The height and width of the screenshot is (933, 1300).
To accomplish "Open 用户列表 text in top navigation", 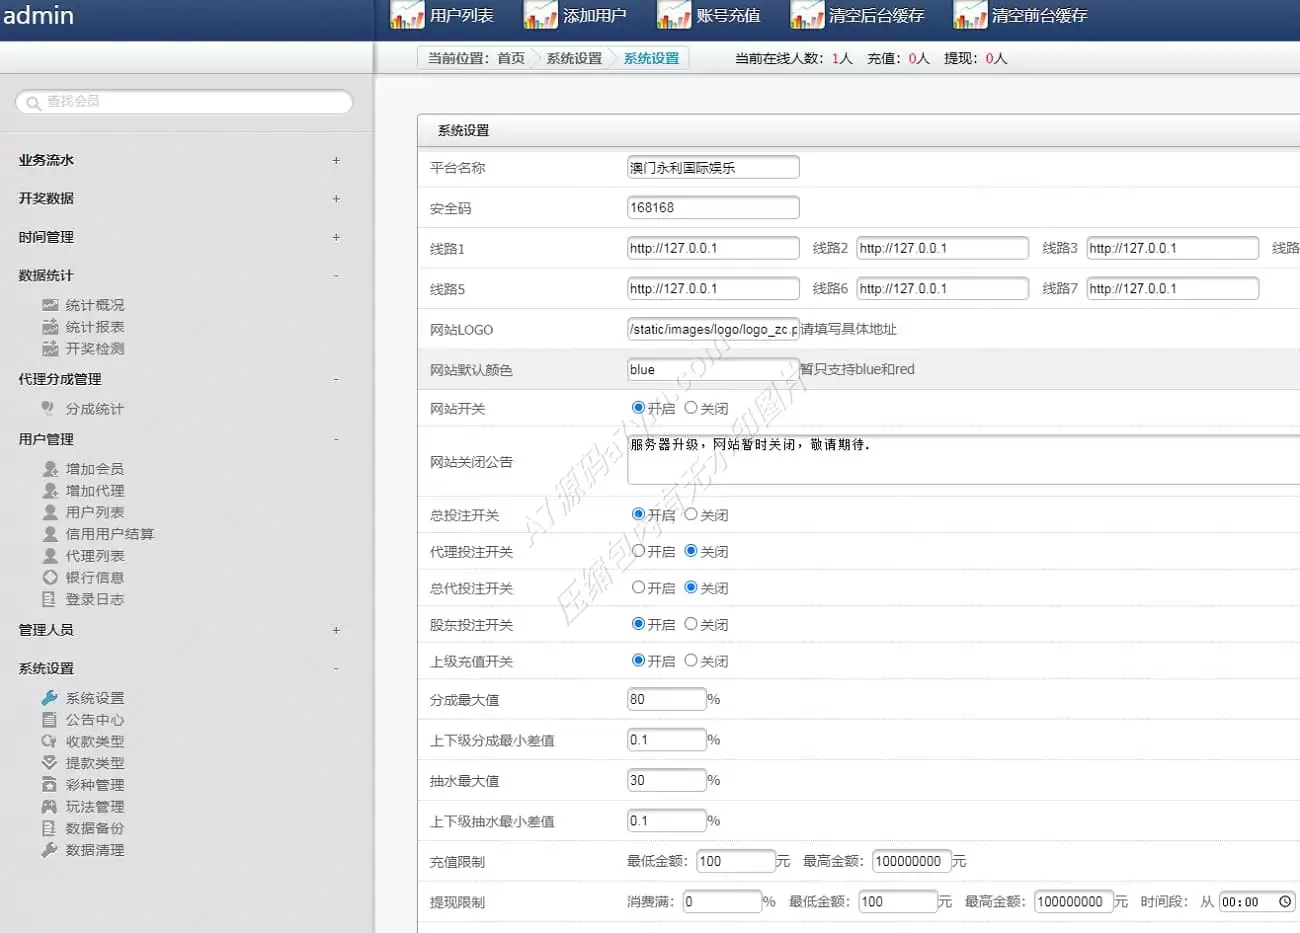I will coord(462,15).
